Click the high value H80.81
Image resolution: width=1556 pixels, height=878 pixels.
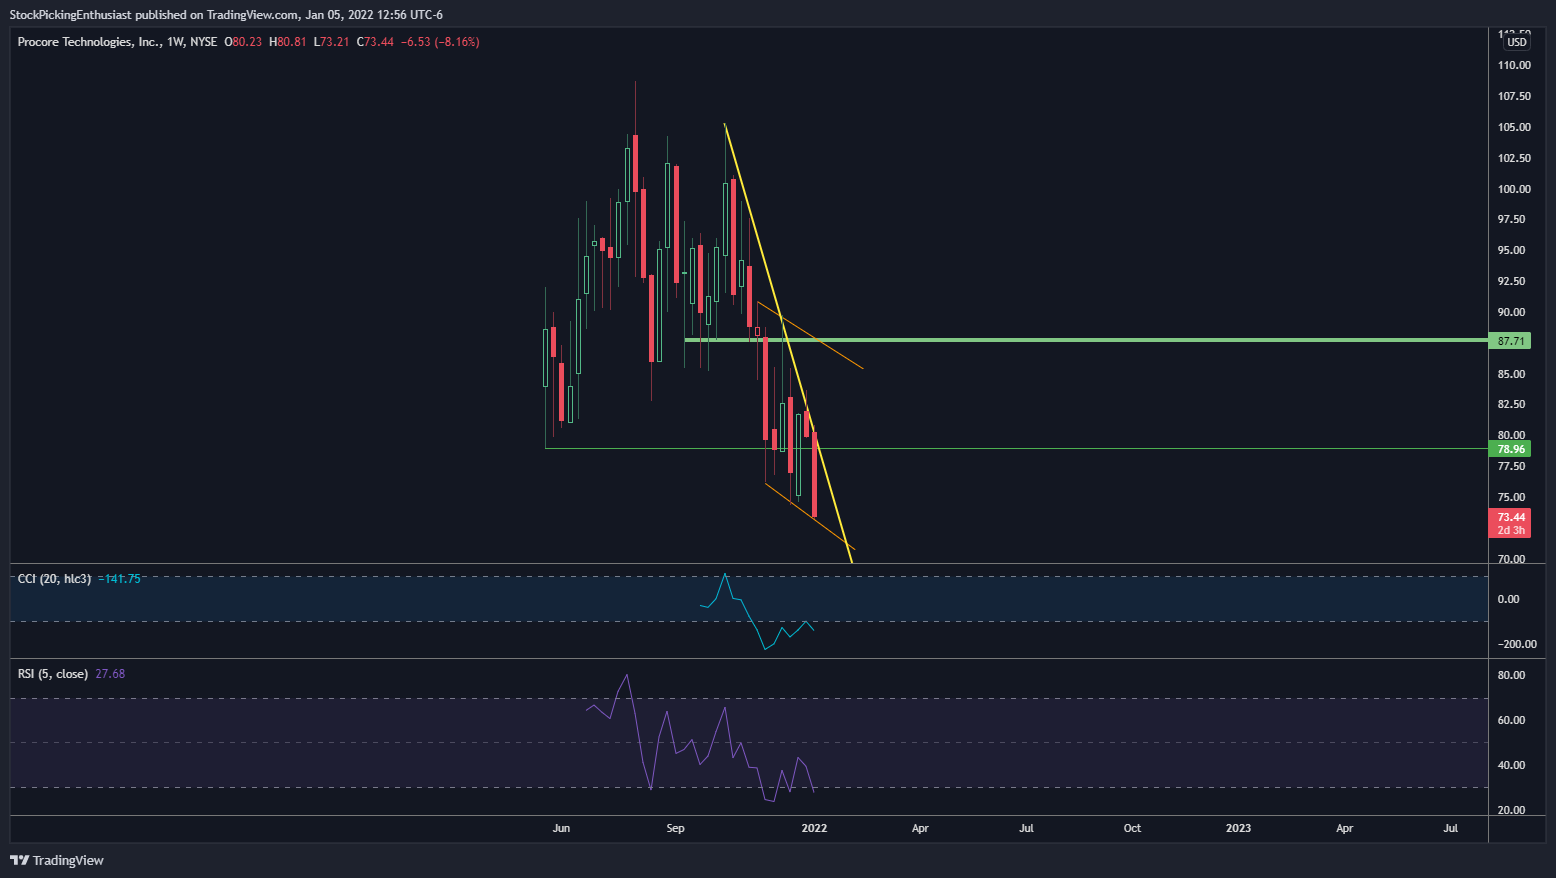pyautogui.click(x=288, y=42)
